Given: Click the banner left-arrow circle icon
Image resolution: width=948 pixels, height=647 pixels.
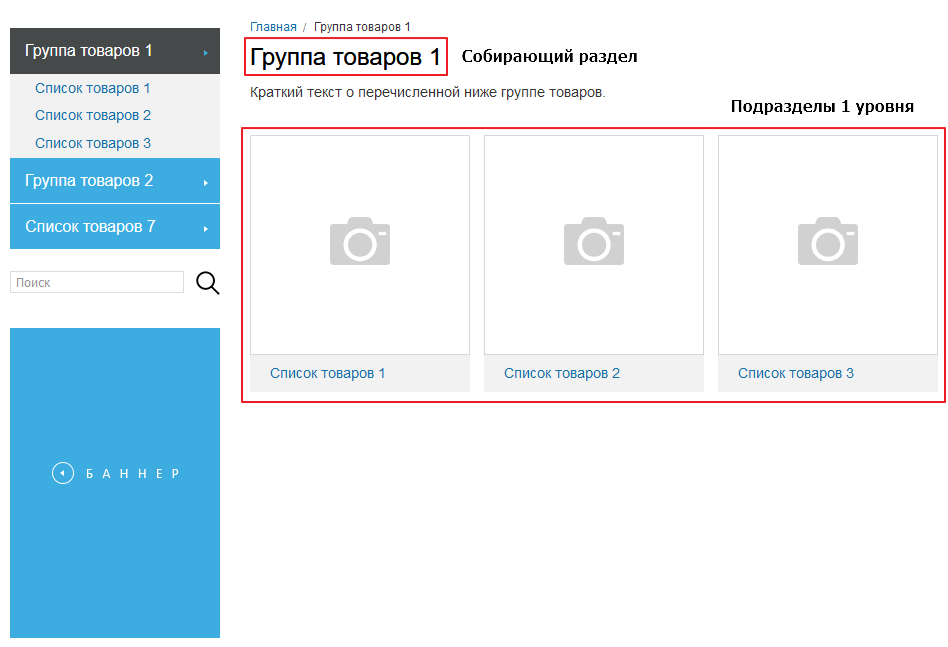Looking at the screenshot, I should point(63,473).
